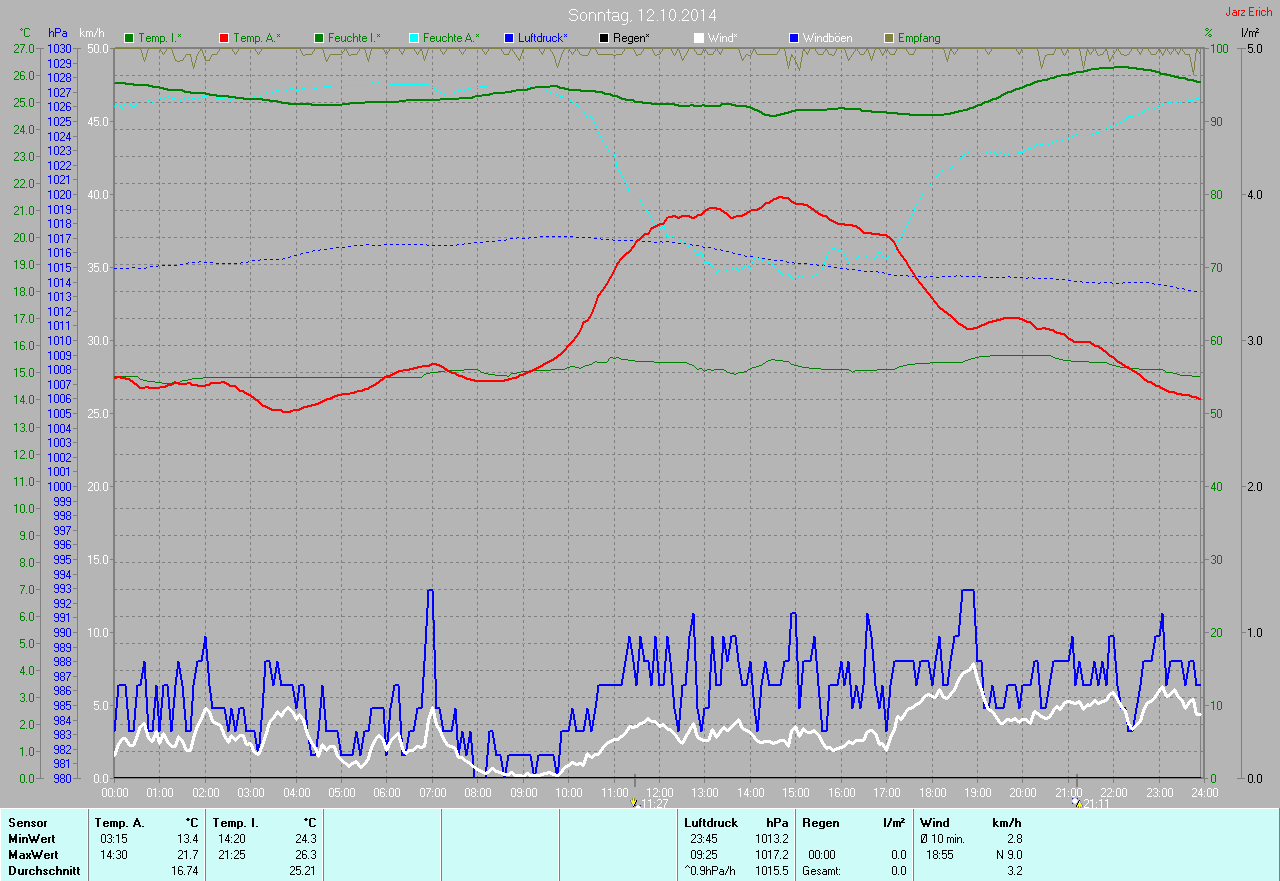Select the Feuchte I.* legend color square

[319, 38]
